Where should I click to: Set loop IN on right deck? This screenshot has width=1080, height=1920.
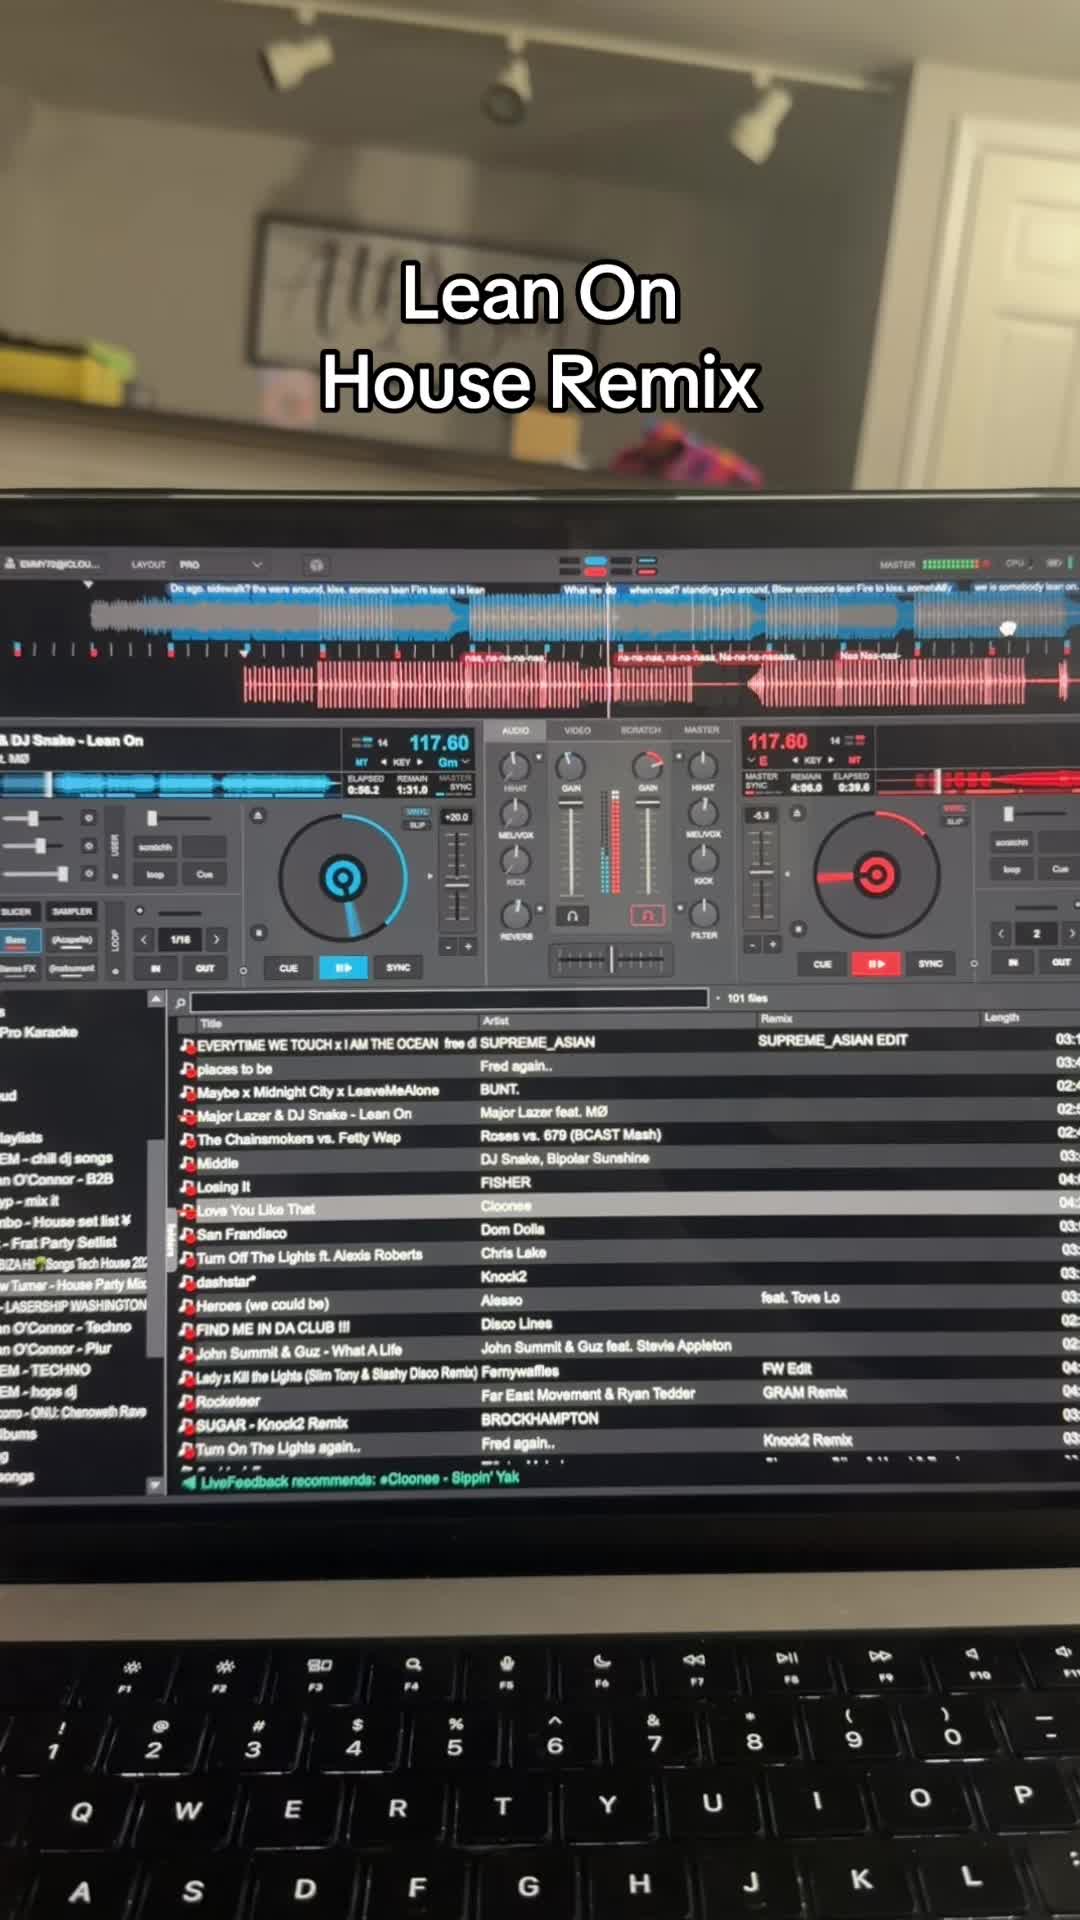tap(1012, 963)
